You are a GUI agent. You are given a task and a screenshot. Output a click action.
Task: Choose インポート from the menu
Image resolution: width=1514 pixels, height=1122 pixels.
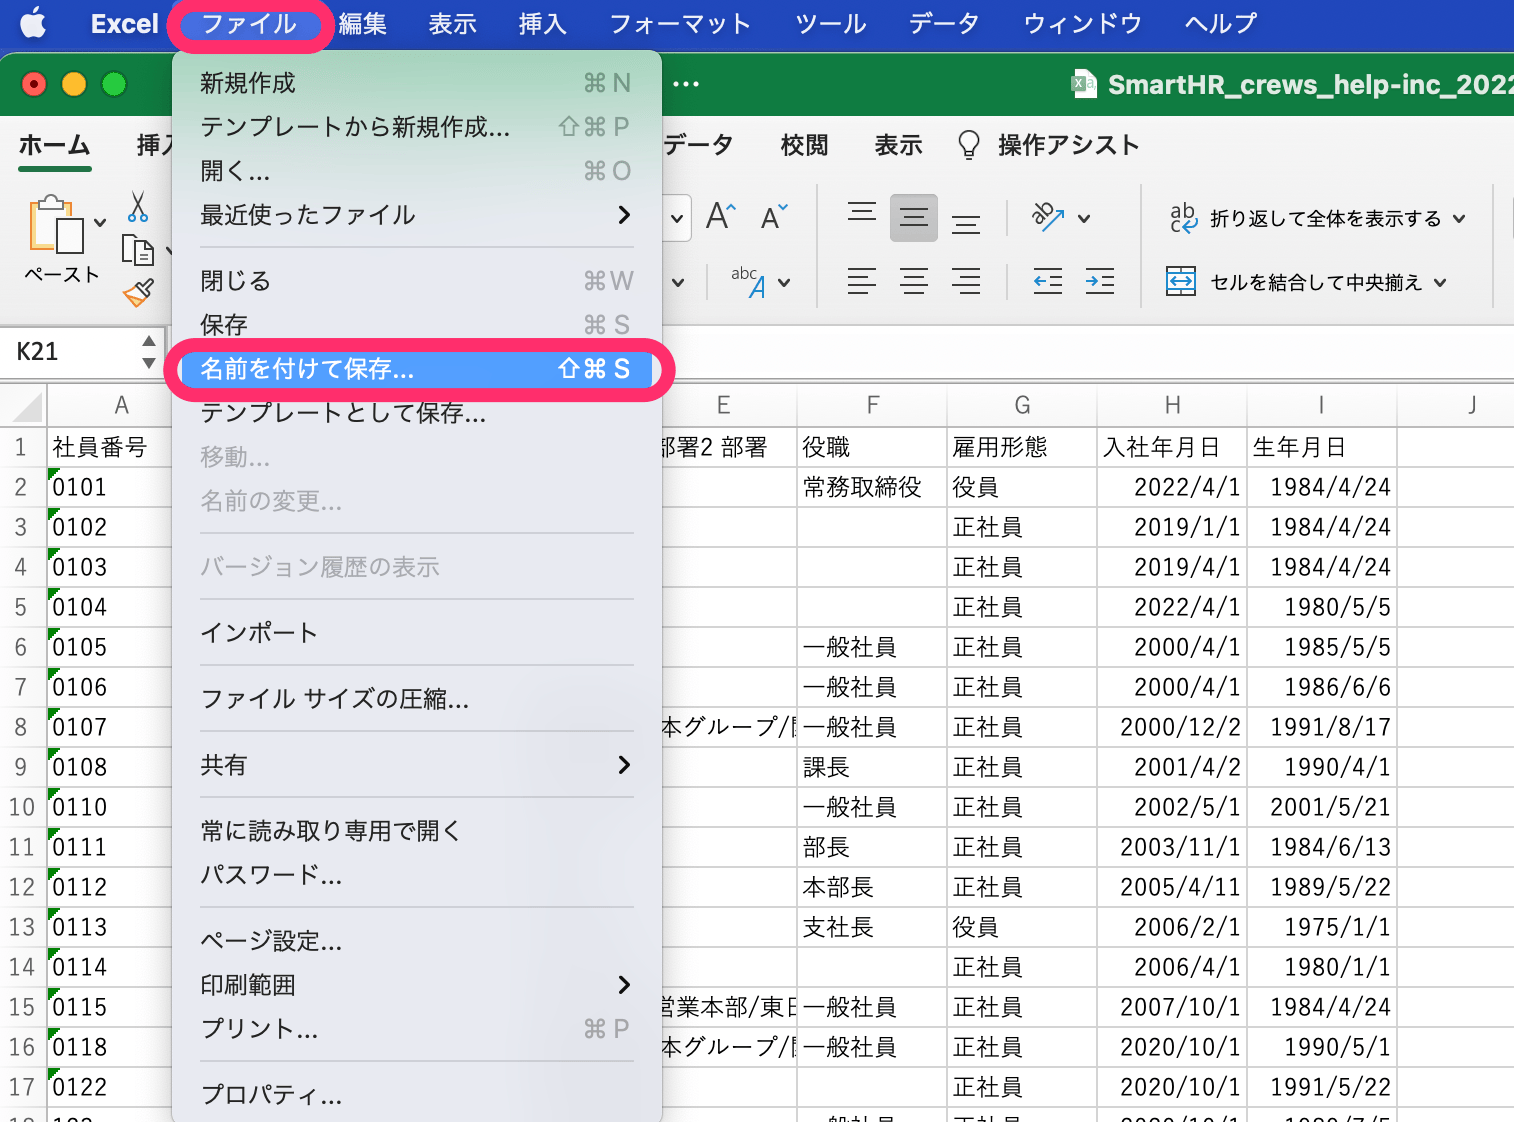417,633
